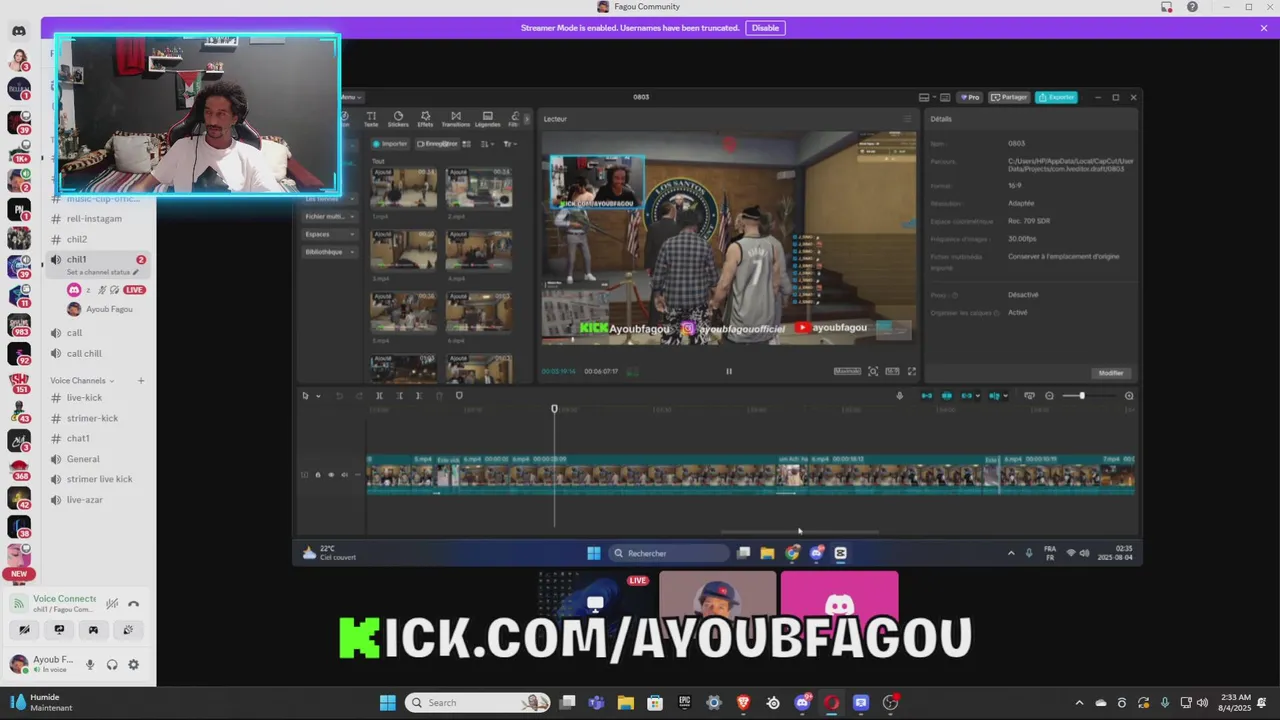Open the Discord inbox icon in title bar

point(1166,7)
